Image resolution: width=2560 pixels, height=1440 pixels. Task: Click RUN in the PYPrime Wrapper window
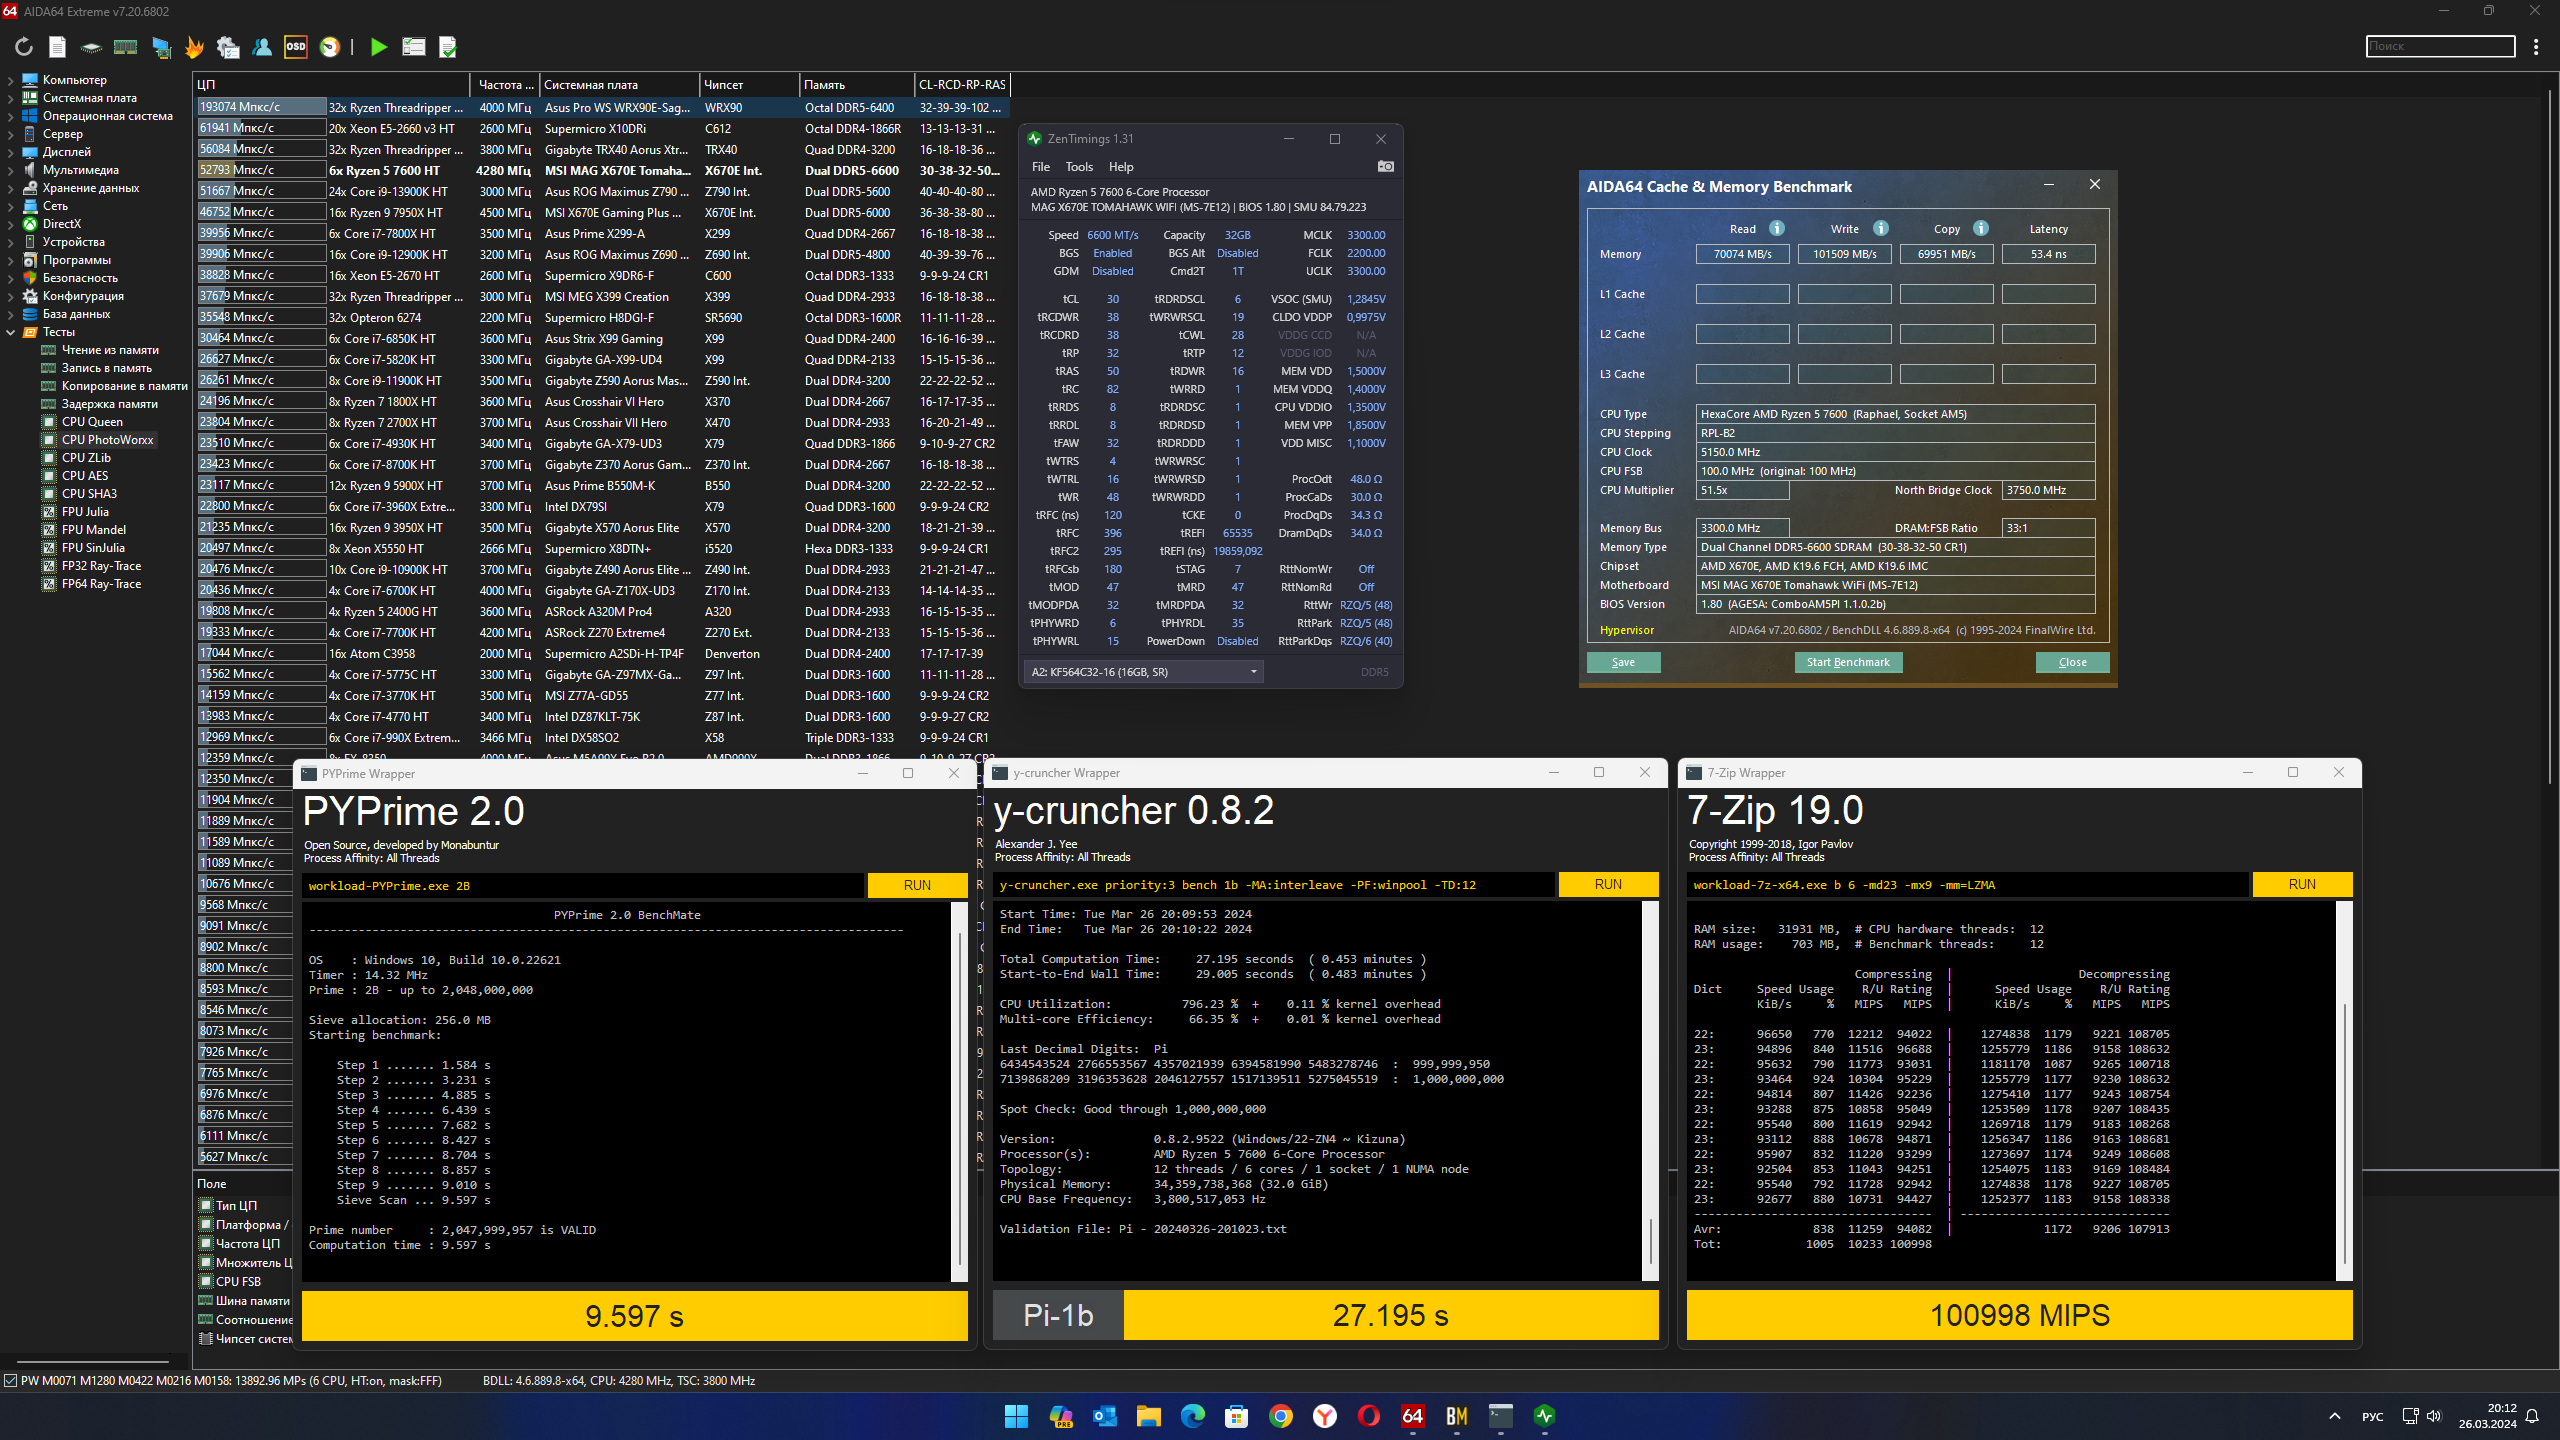tap(917, 885)
